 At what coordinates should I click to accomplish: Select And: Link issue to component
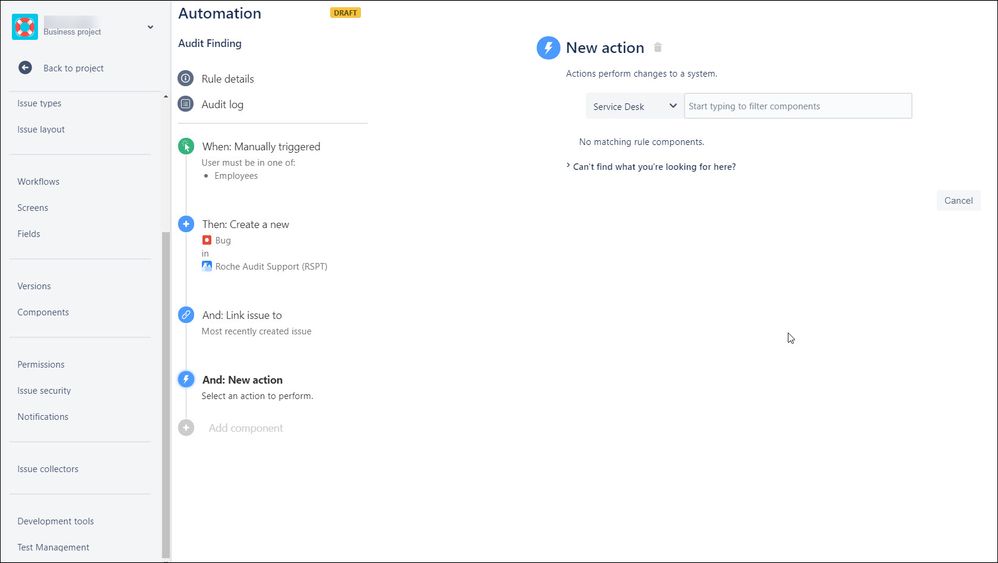pyautogui.click(x=242, y=315)
